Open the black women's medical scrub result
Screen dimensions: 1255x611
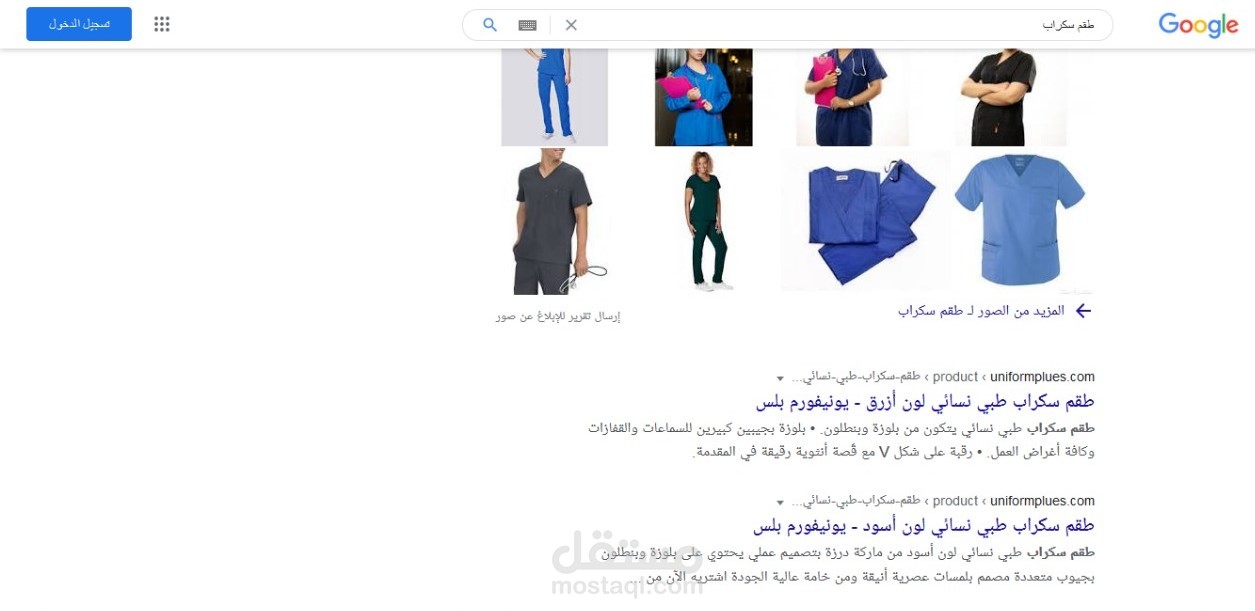pyautogui.click(x=924, y=525)
